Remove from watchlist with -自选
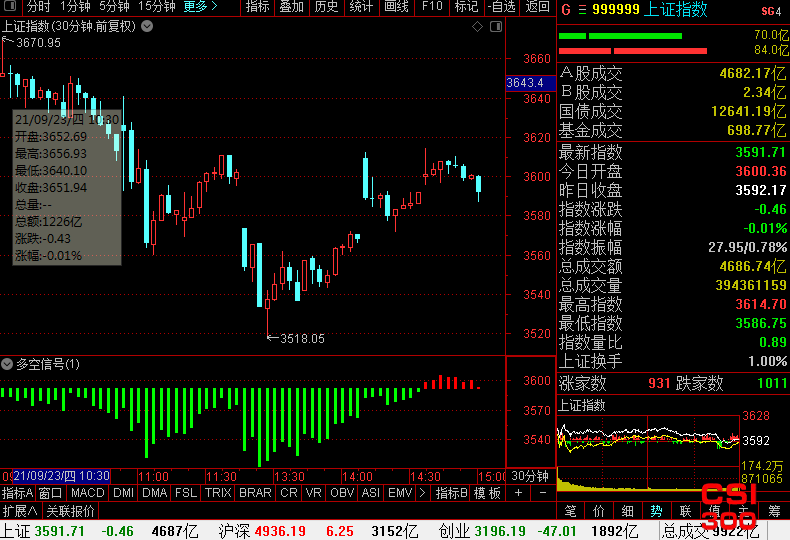 pyautogui.click(x=502, y=7)
